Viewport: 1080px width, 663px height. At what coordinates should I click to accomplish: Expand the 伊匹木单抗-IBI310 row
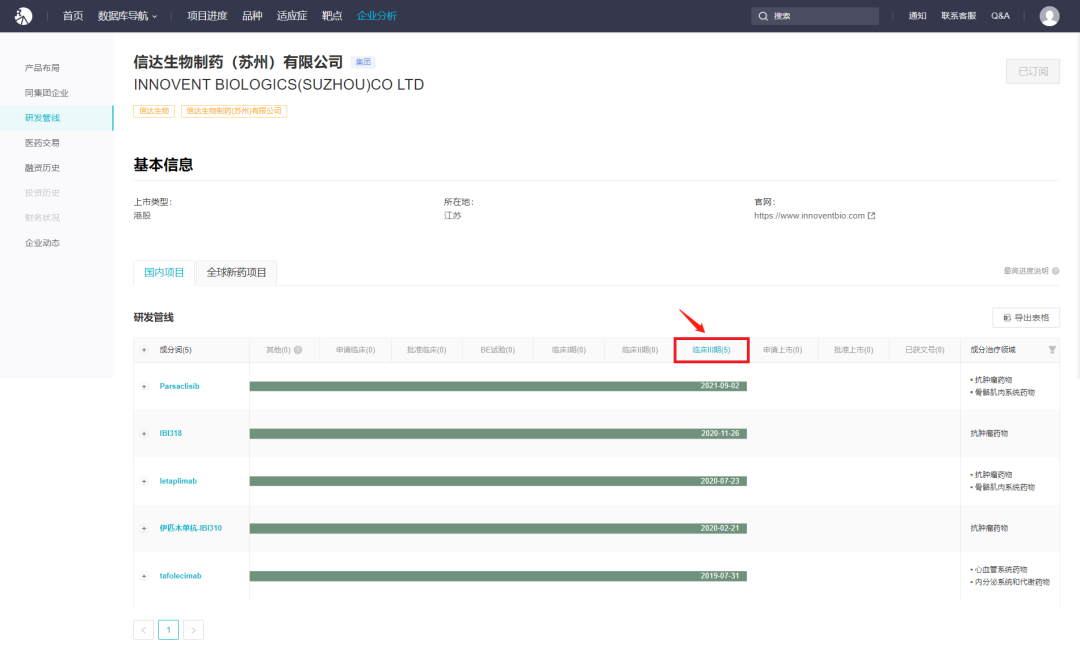point(144,529)
